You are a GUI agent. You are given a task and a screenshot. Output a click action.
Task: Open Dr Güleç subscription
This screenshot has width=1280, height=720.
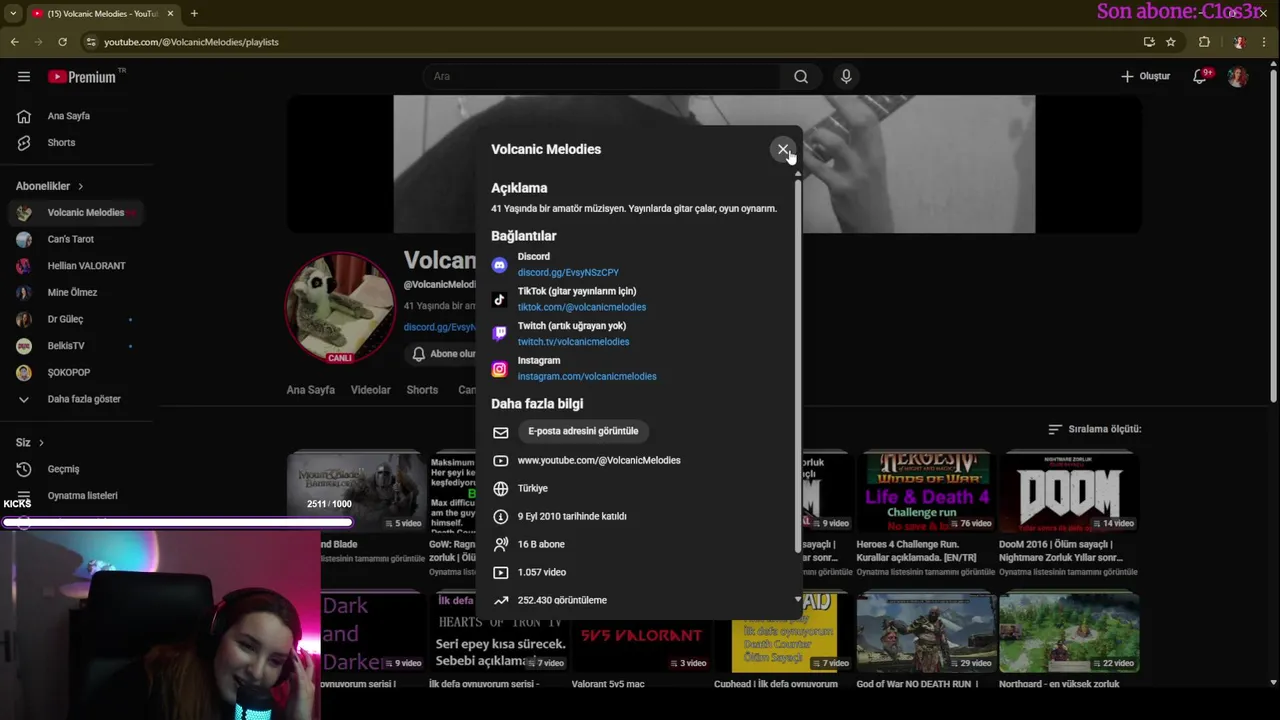[x=76, y=320]
